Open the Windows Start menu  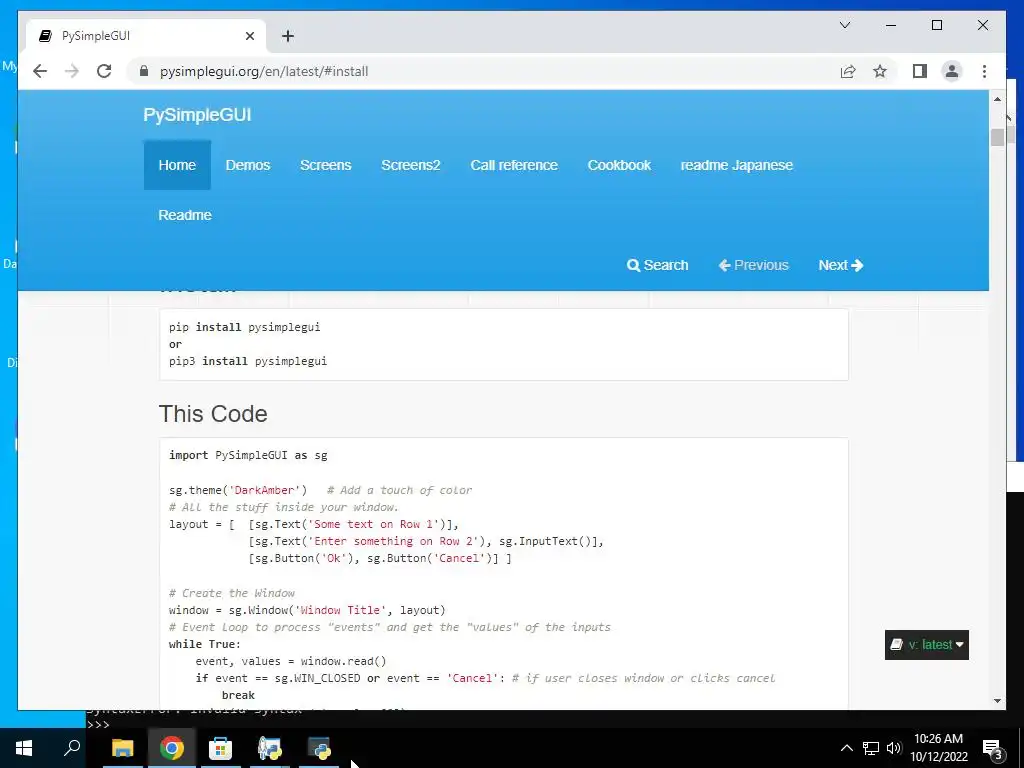(x=24, y=748)
